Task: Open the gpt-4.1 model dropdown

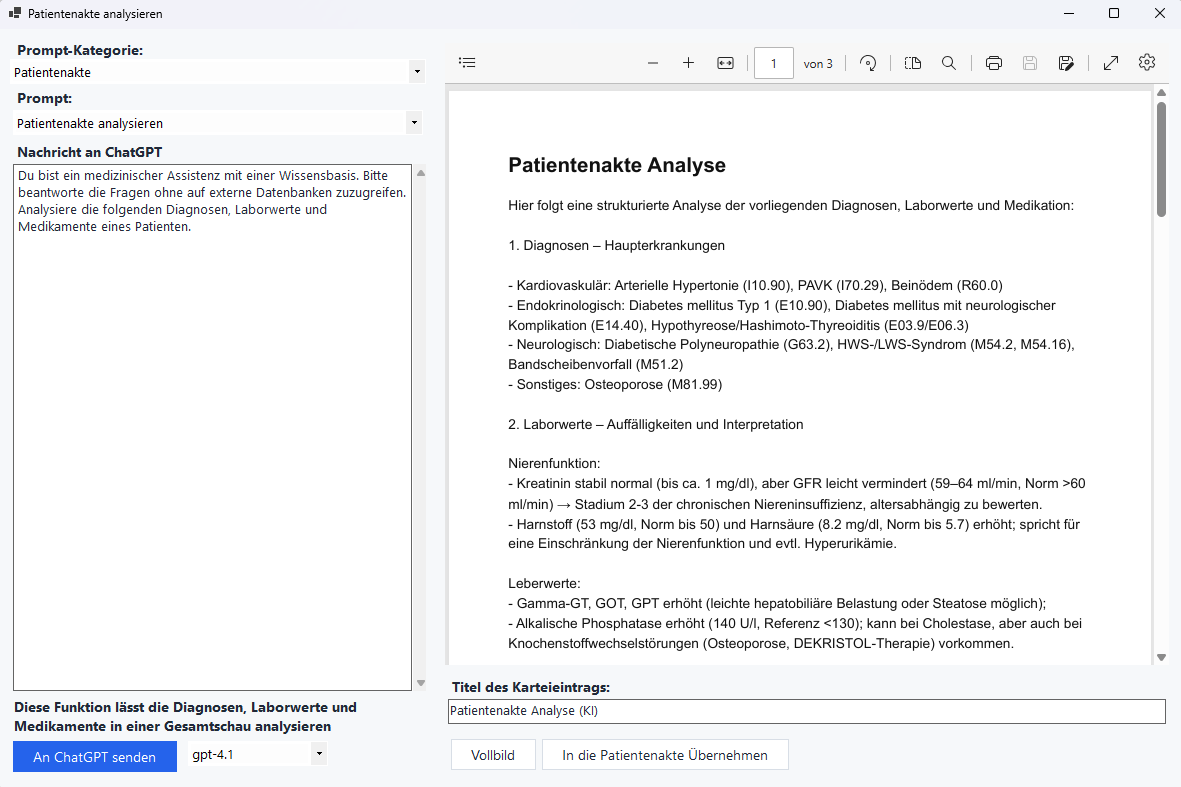Action: tap(319, 754)
